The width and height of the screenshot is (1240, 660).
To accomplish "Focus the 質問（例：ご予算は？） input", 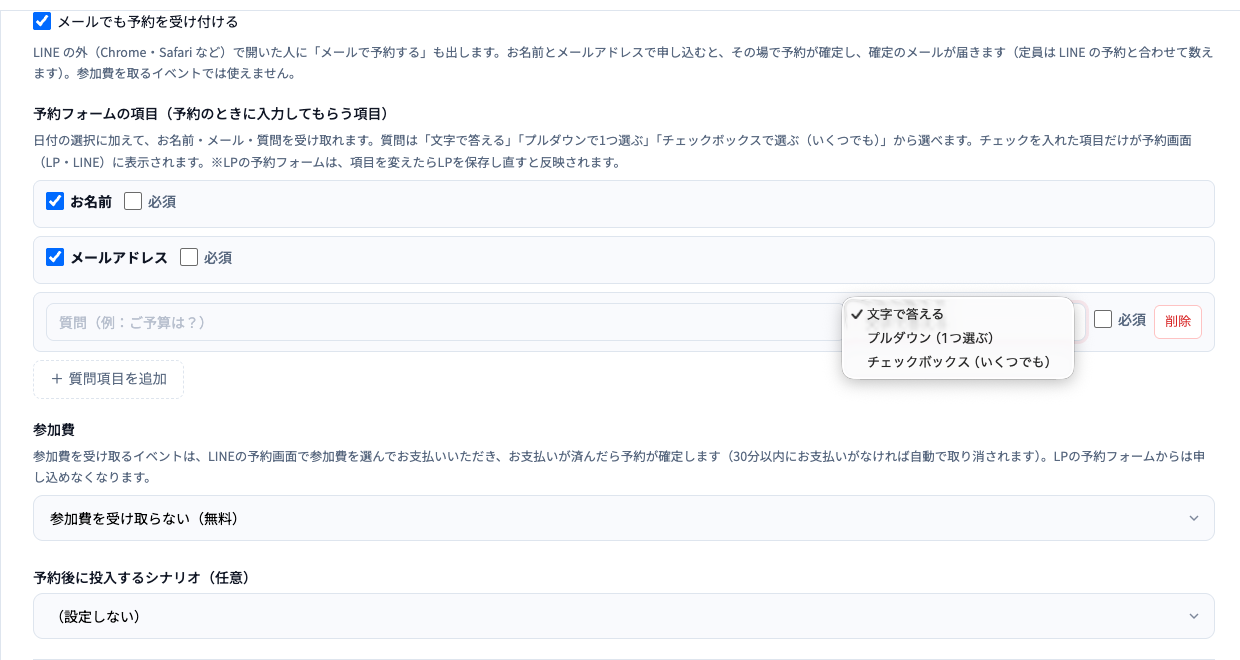I will (445, 322).
